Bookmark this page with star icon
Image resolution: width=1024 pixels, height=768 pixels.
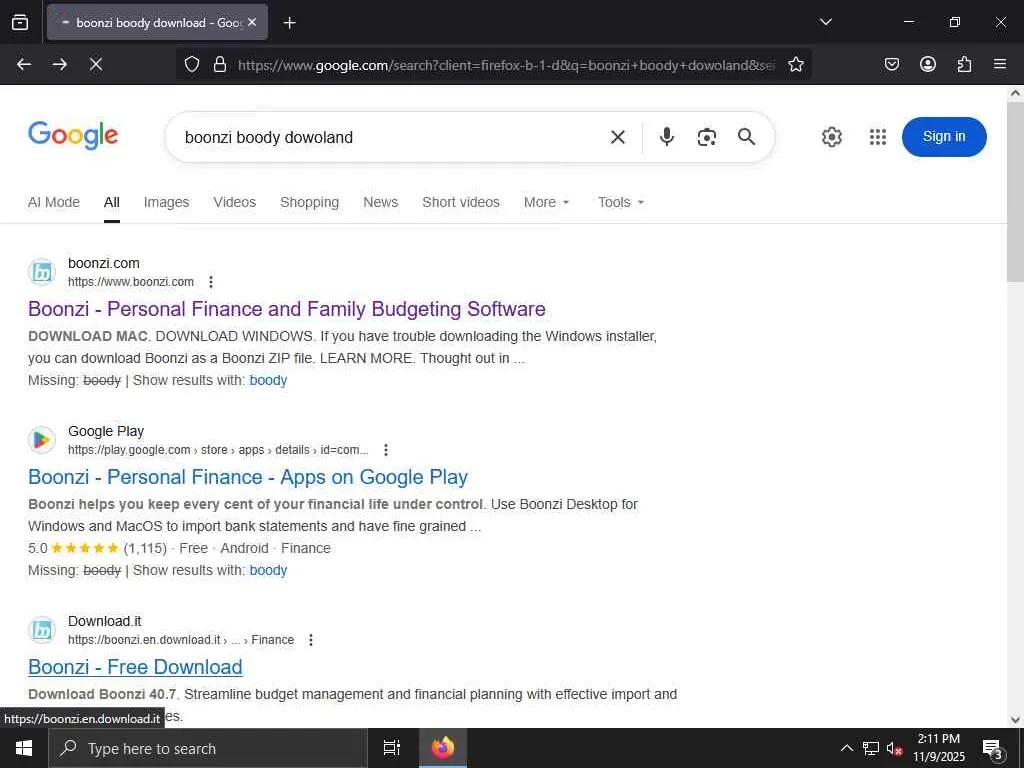point(795,64)
